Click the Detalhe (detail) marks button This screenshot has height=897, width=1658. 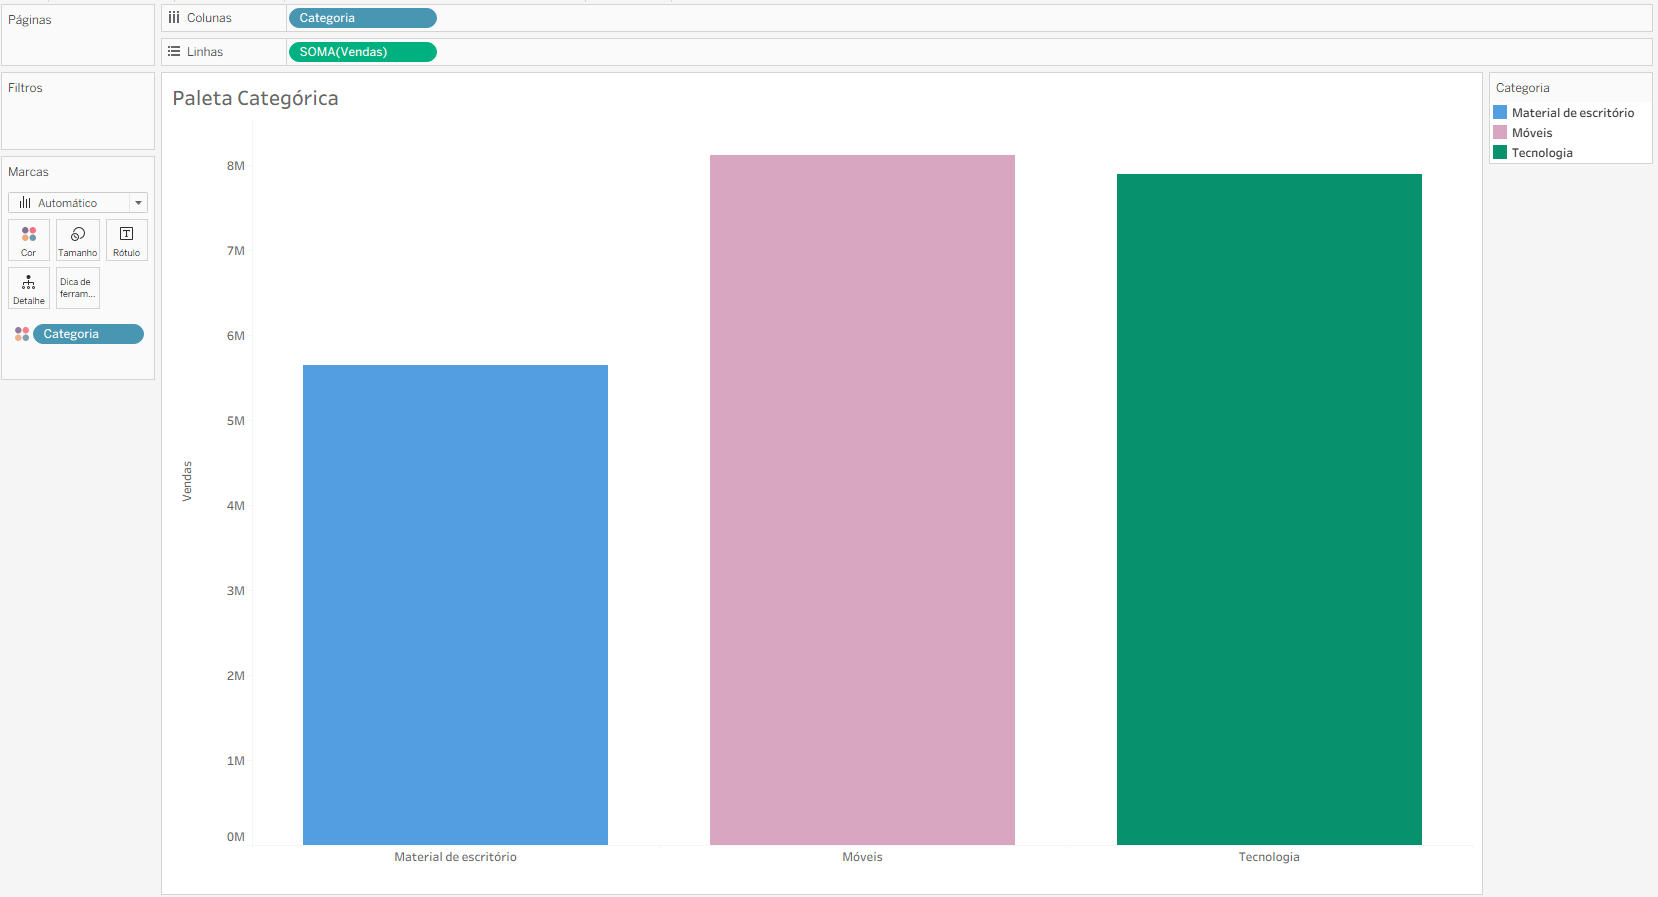point(29,288)
